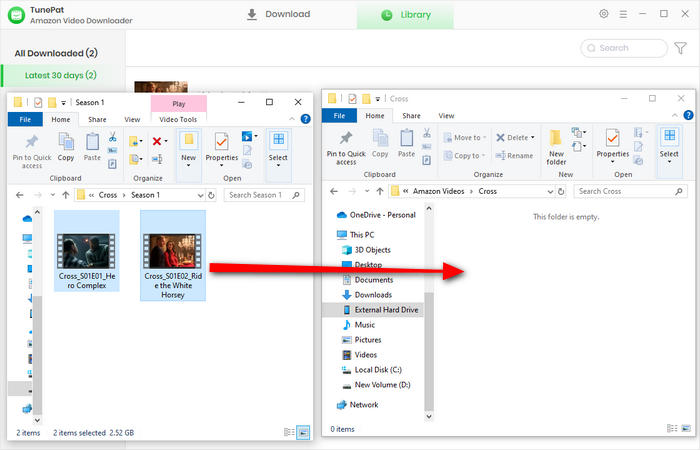Image resolution: width=700 pixels, height=450 pixels.
Task: Select Downloads in navigation pane
Action: coord(367,295)
